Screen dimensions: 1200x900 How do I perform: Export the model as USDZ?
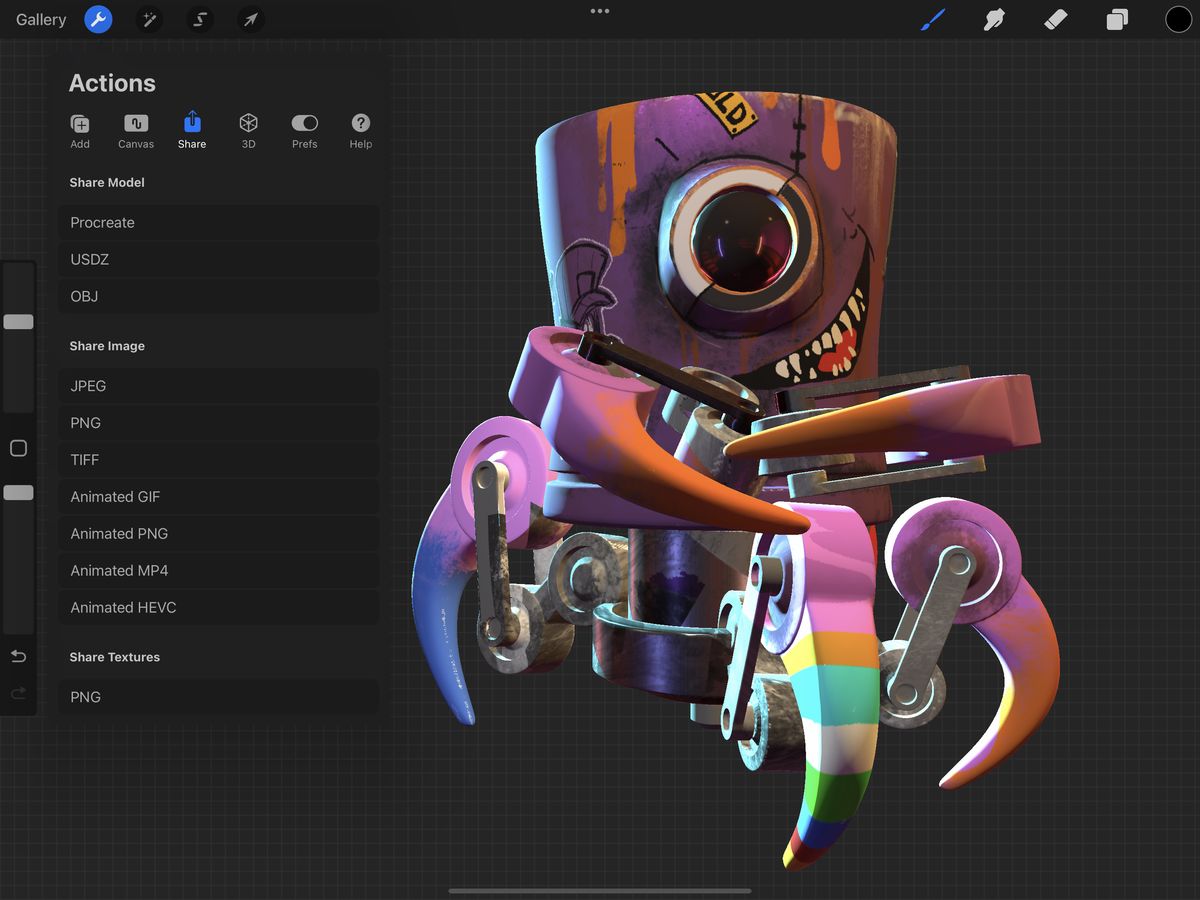pyautogui.click(x=218, y=259)
